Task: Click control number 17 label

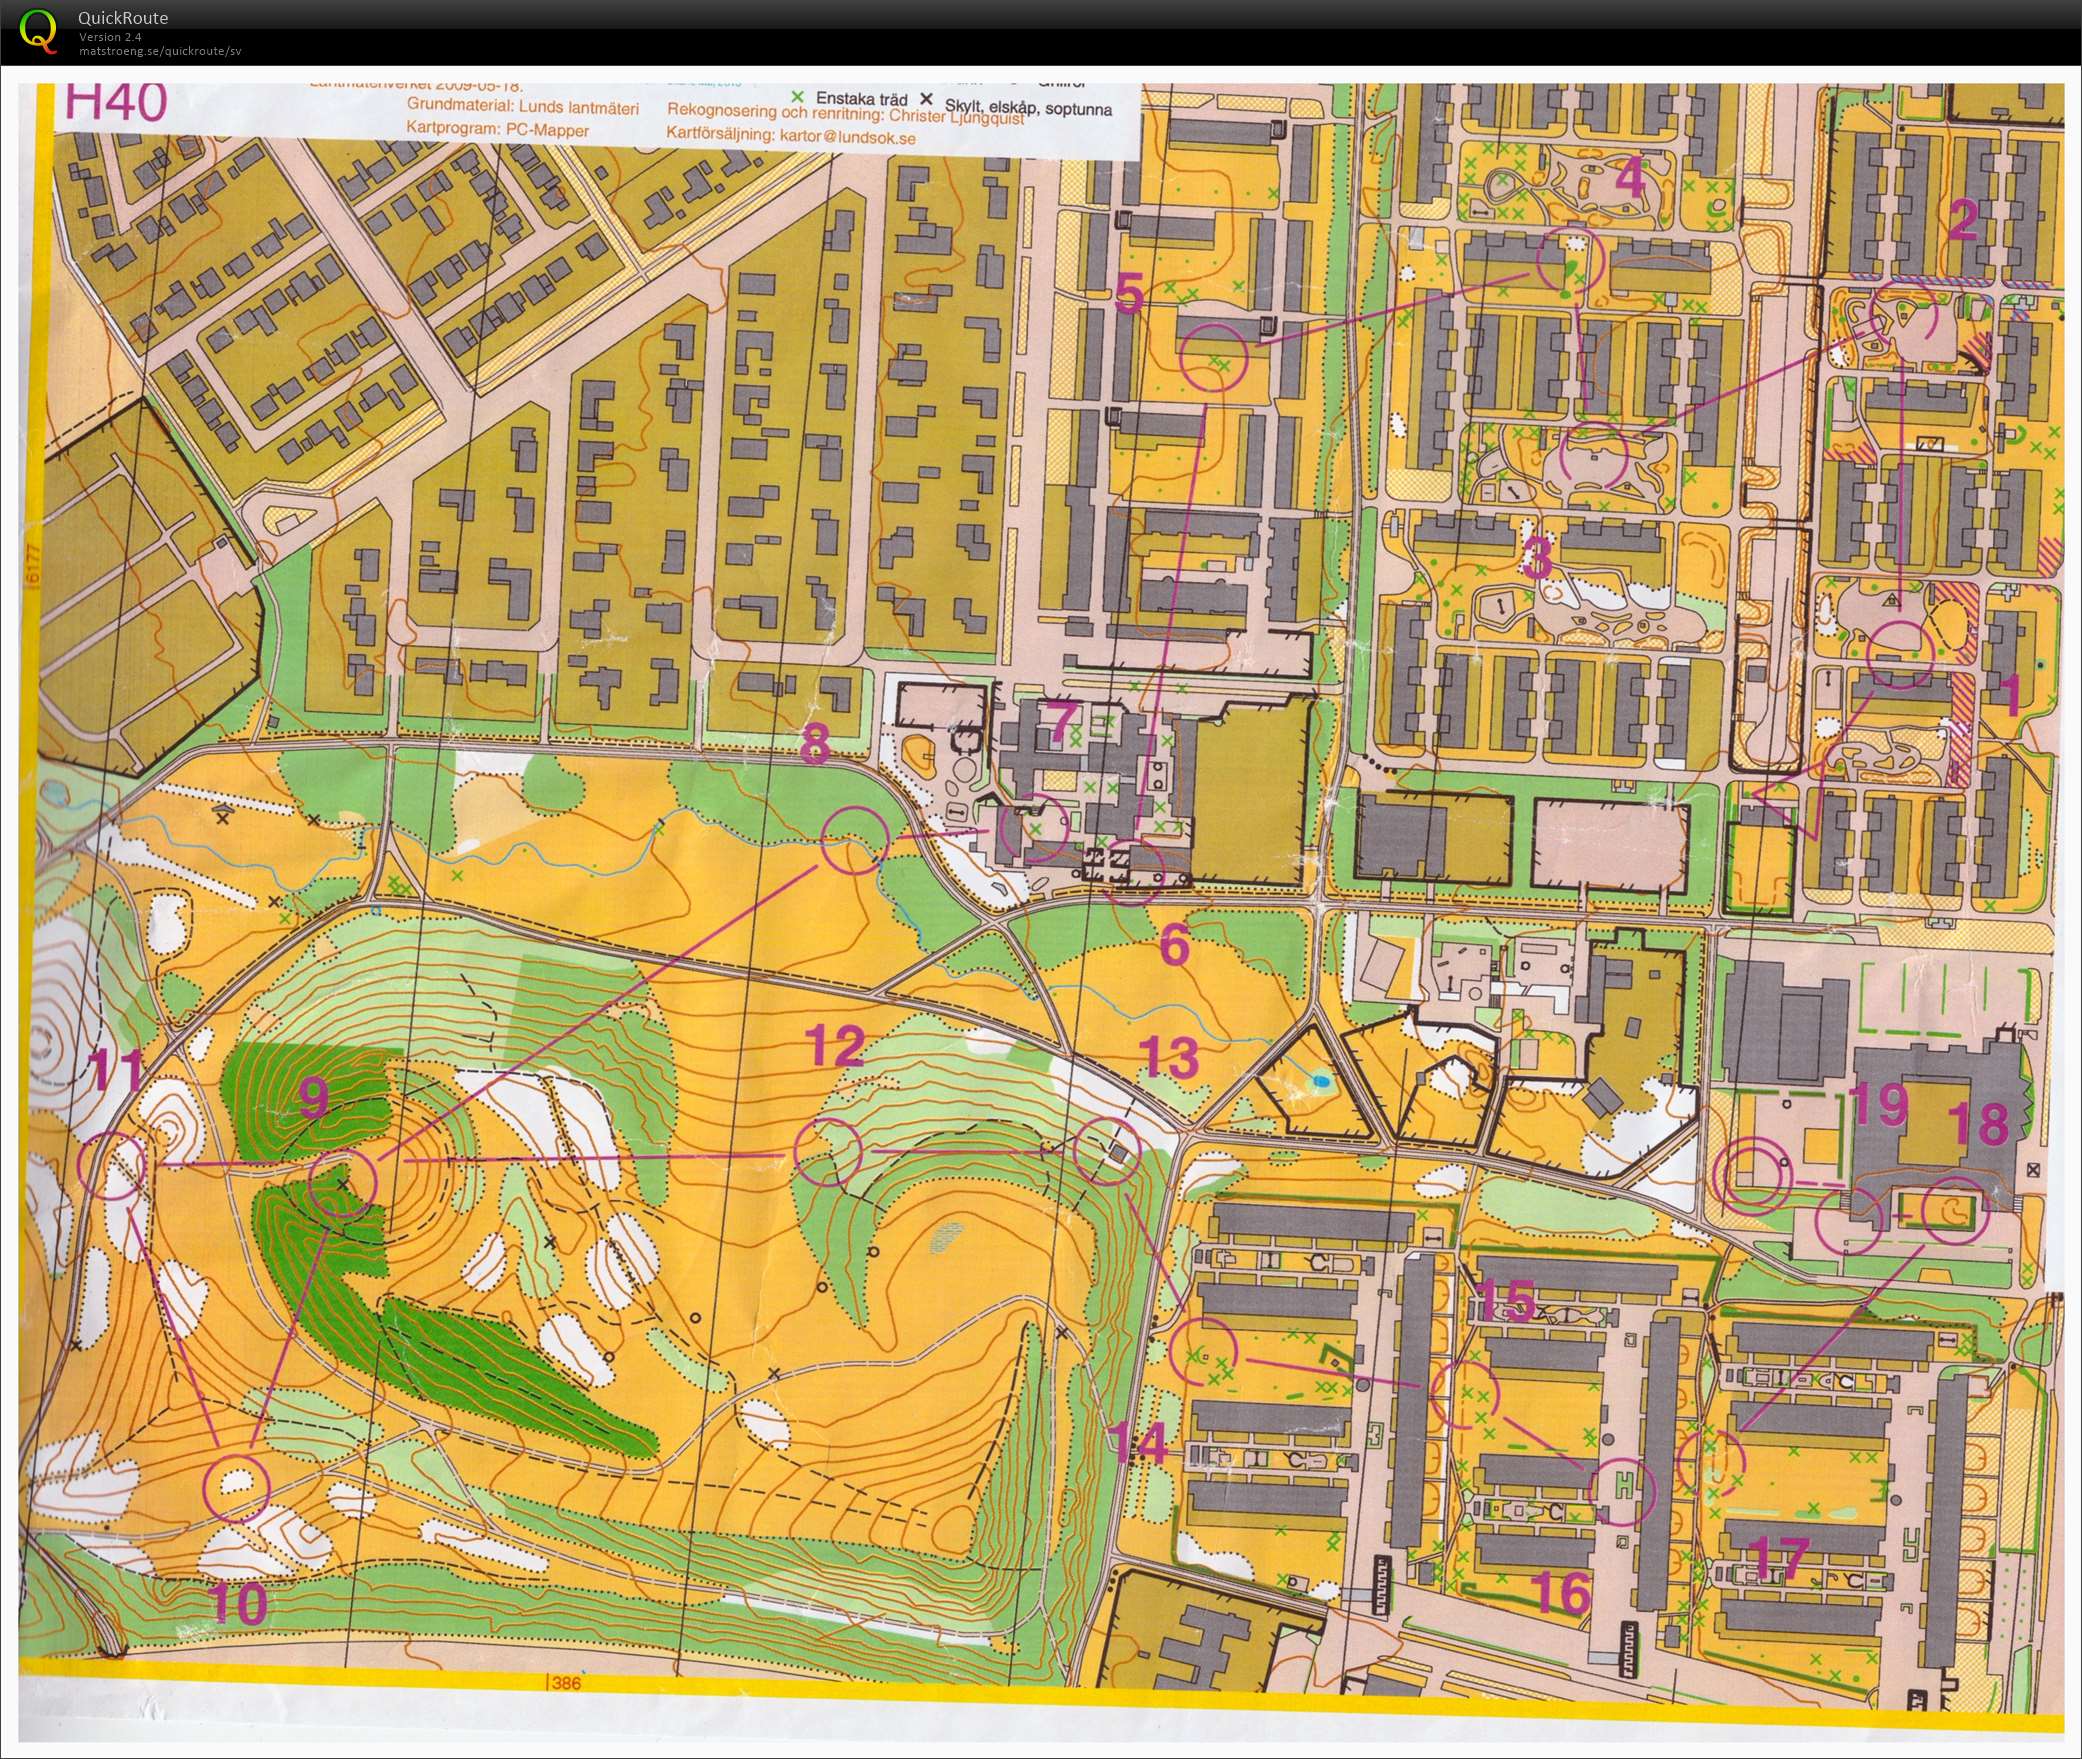Action: click(1779, 1557)
